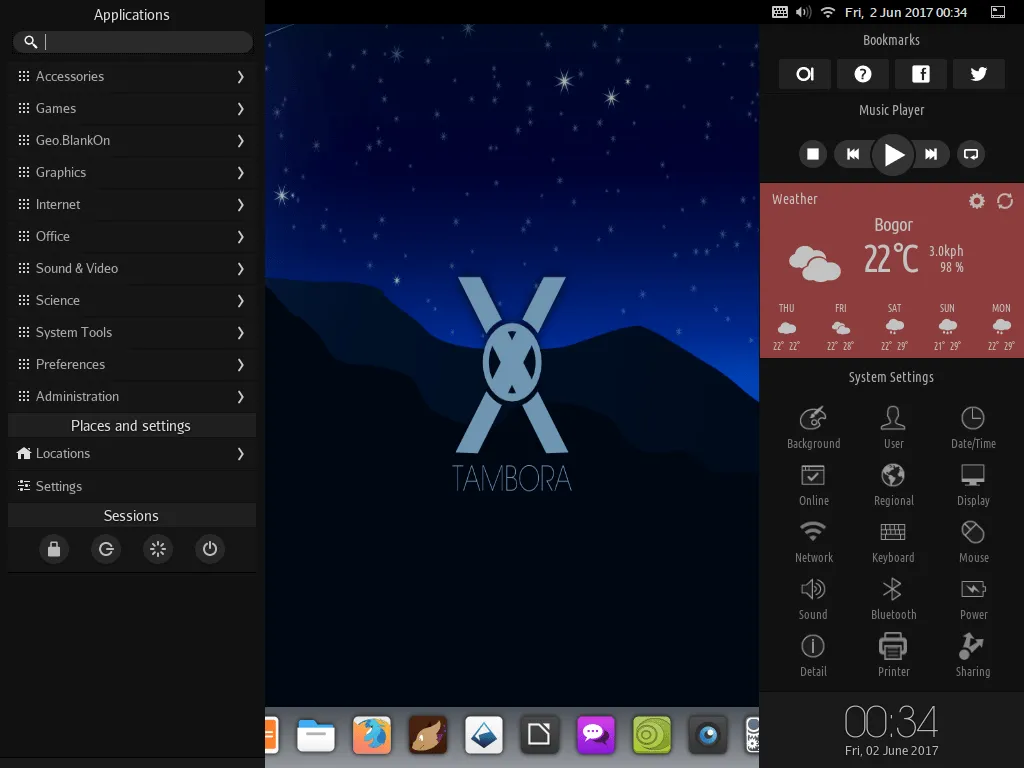Launch the blue mountain app in dock
The image size is (1024, 768).
(x=484, y=735)
